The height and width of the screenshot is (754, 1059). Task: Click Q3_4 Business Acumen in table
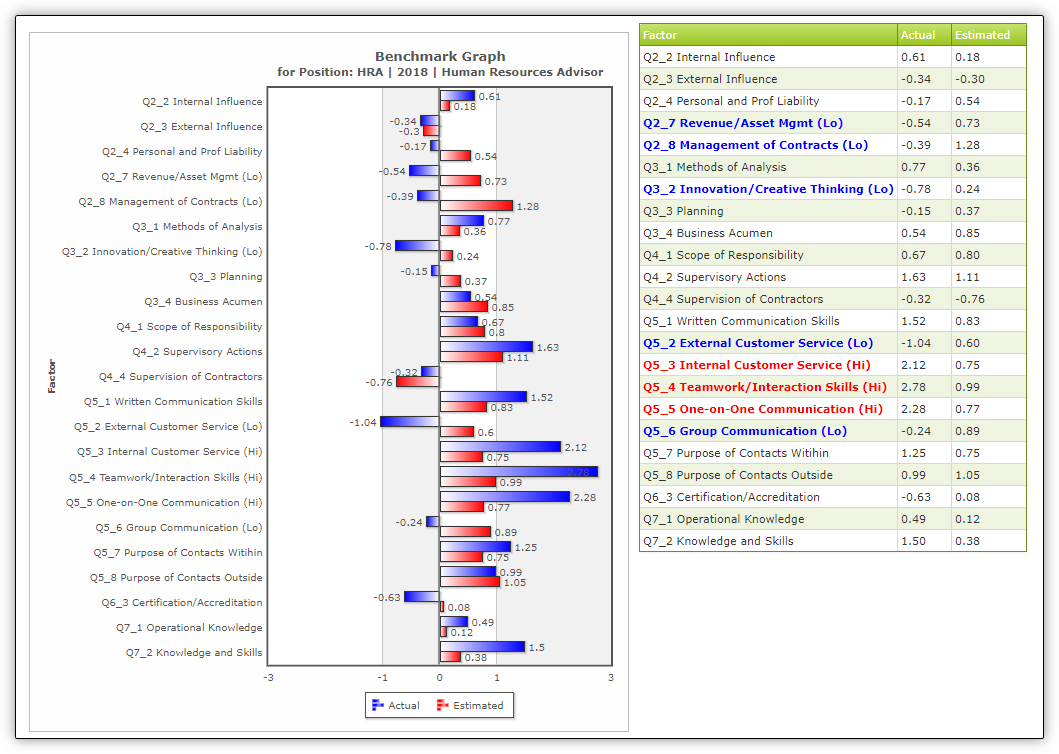point(708,233)
